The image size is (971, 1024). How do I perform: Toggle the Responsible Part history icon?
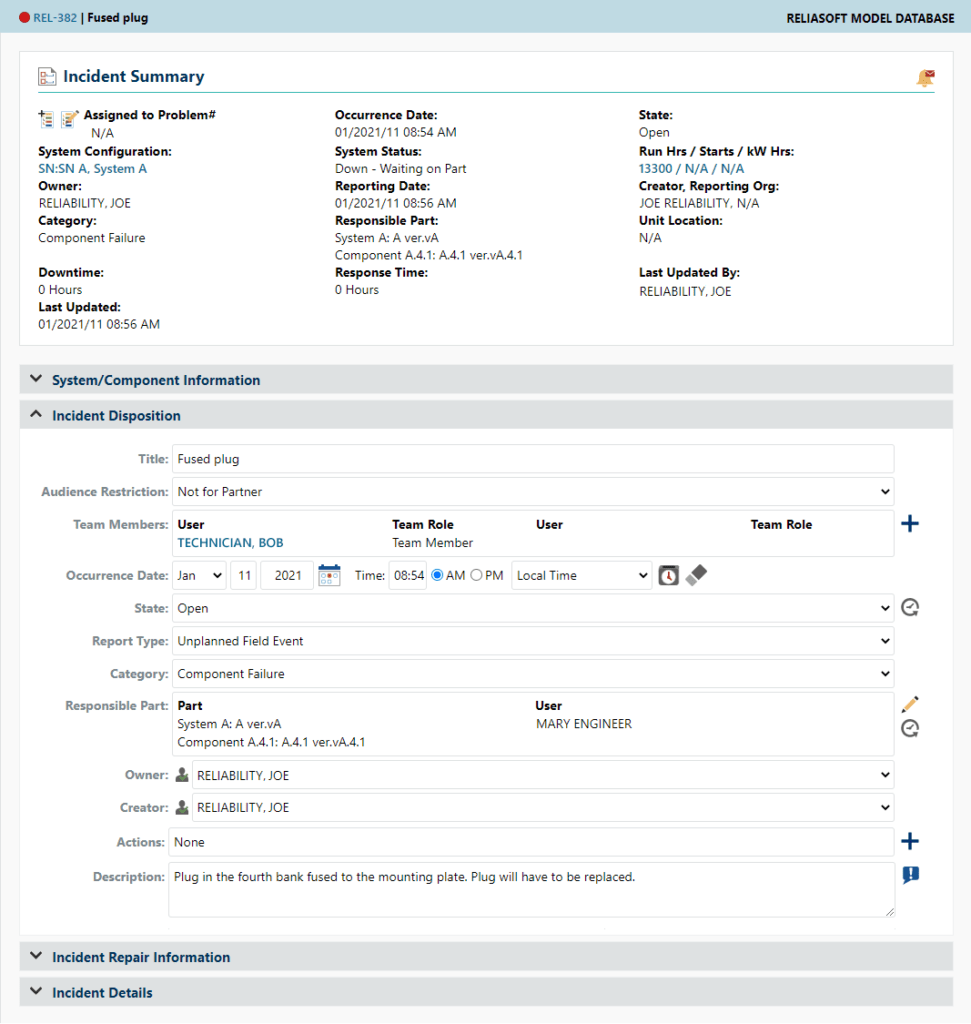pyautogui.click(x=910, y=728)
